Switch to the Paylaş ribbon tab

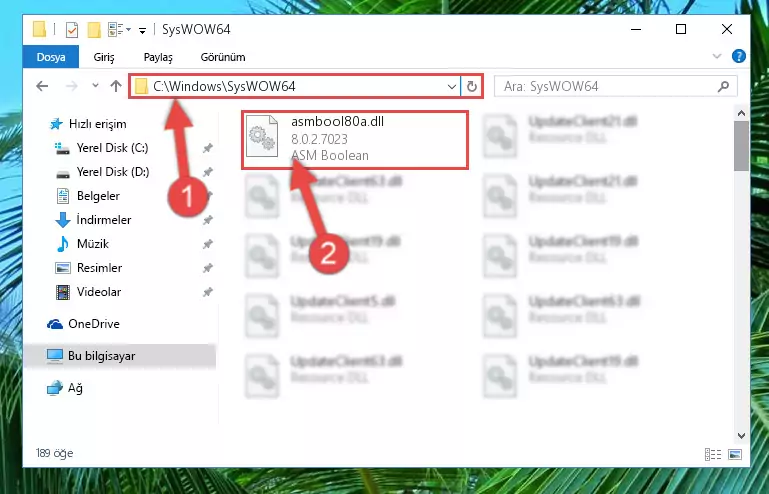[x=158, y=57]
